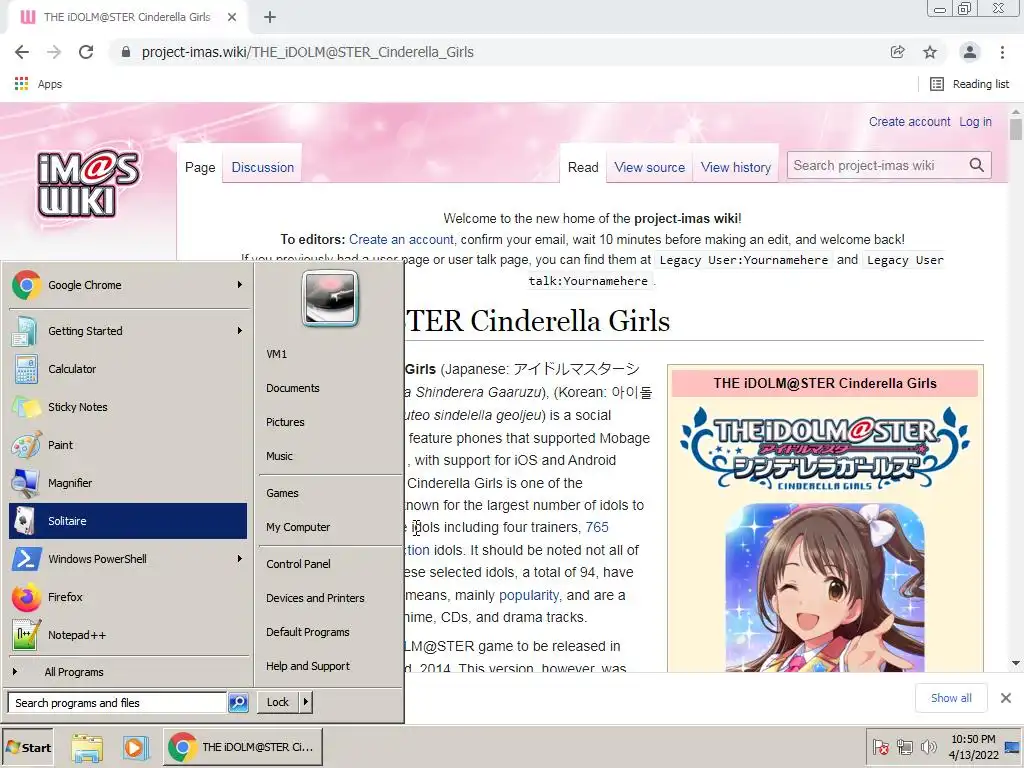Open Music from the Start menu
This screenshot has height=768, width=1024.
click(280, 456)
